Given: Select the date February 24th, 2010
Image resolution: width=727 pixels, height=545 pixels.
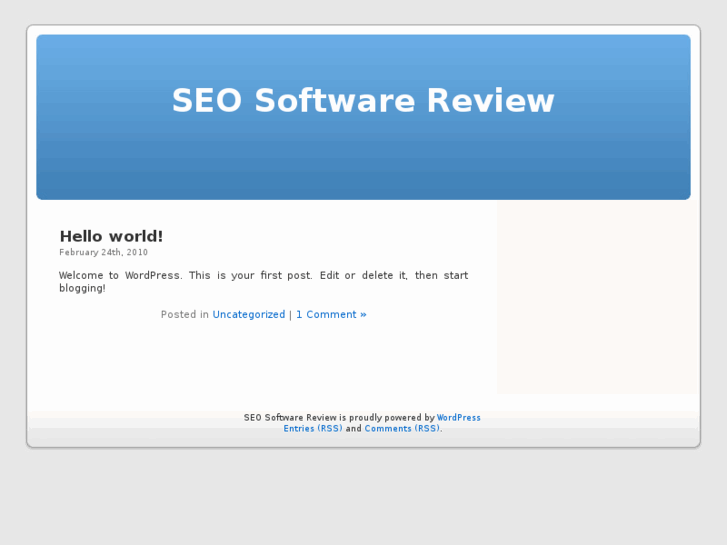Looking at the screenshot, I should [x=103, y=252].
